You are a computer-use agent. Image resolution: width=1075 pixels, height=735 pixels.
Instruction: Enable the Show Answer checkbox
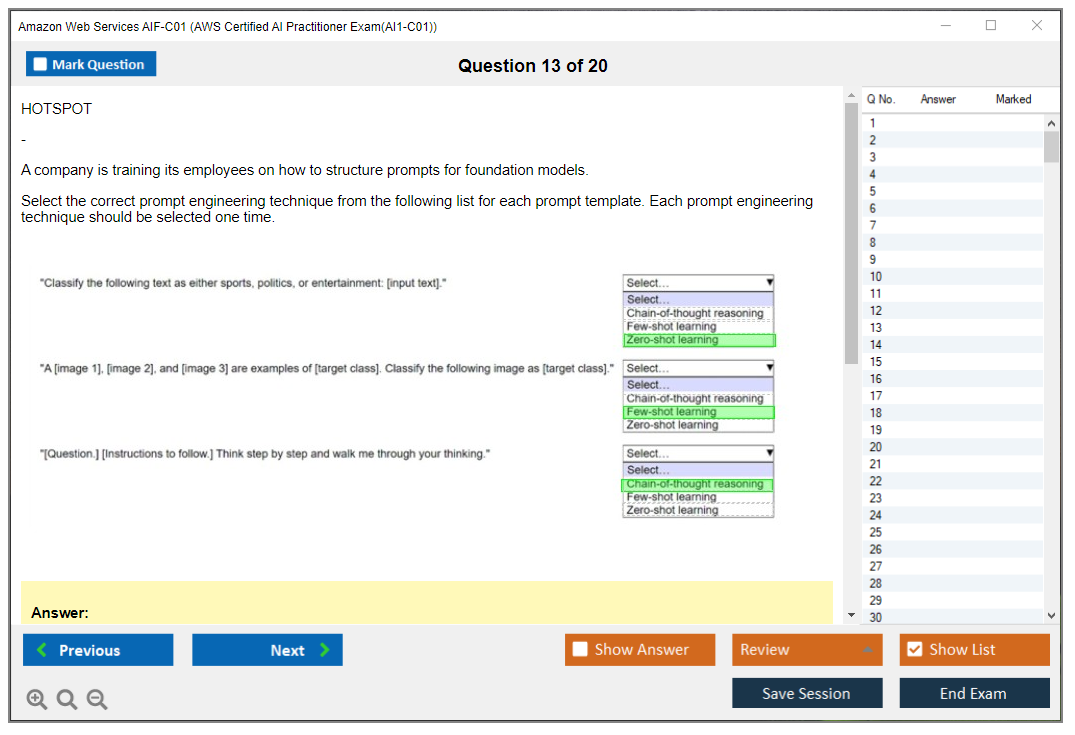tap(580, 650)
